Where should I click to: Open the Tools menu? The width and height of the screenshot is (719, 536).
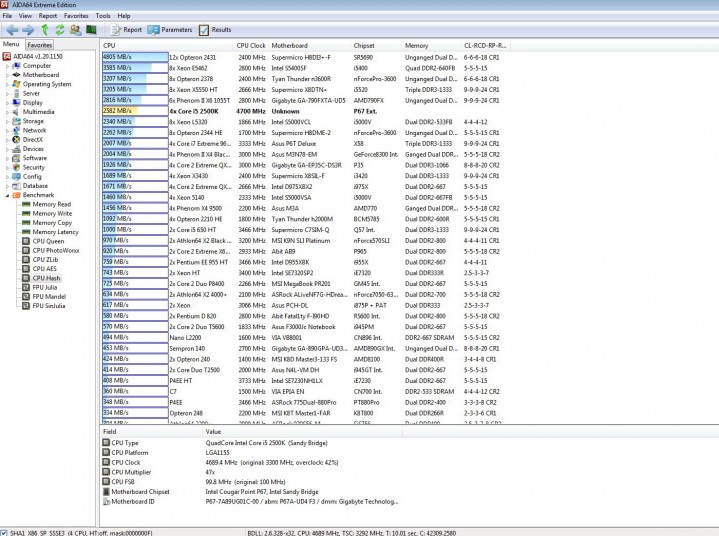coord(103,16)
